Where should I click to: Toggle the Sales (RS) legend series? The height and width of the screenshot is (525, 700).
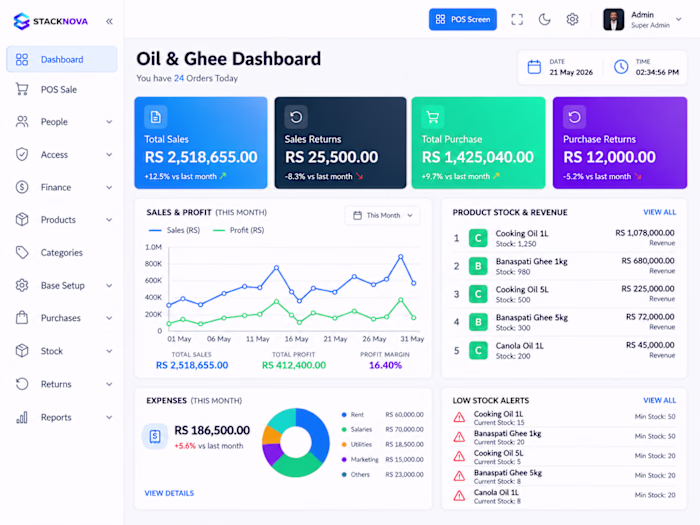174,230
